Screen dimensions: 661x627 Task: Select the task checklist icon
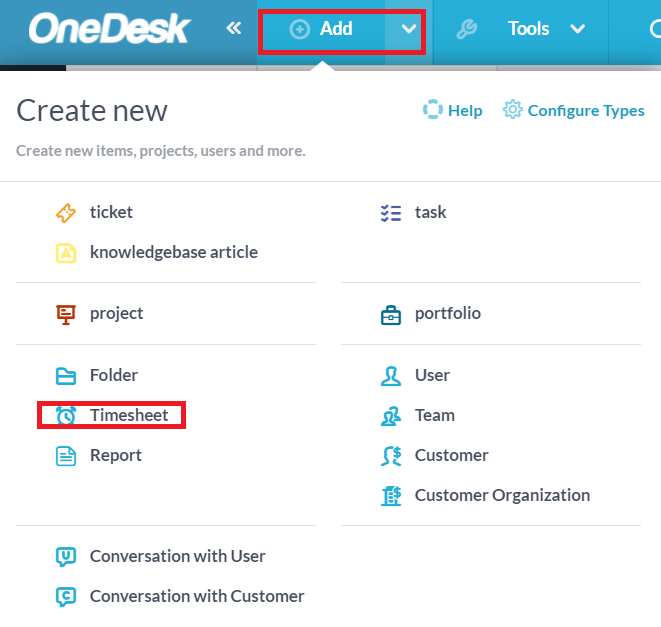391,213
